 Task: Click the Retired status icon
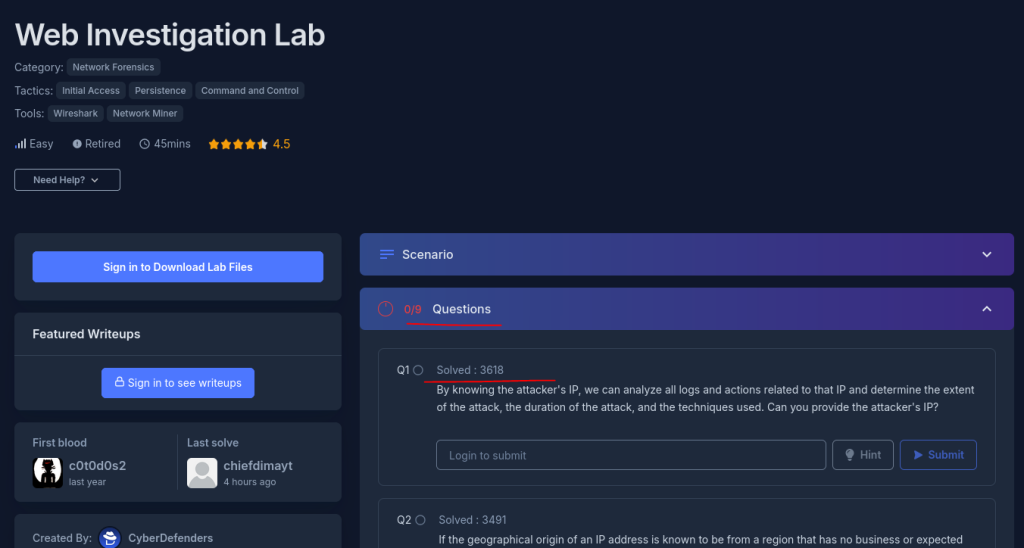[77, 144]
